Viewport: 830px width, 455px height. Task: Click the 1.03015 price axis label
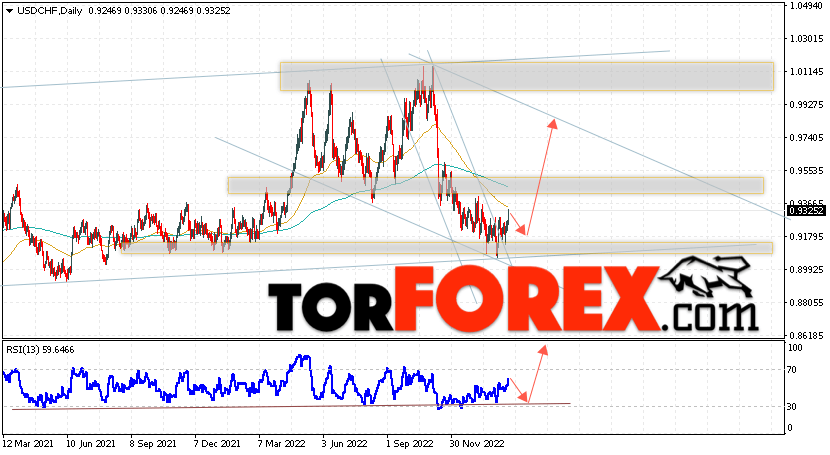point(807,39)
